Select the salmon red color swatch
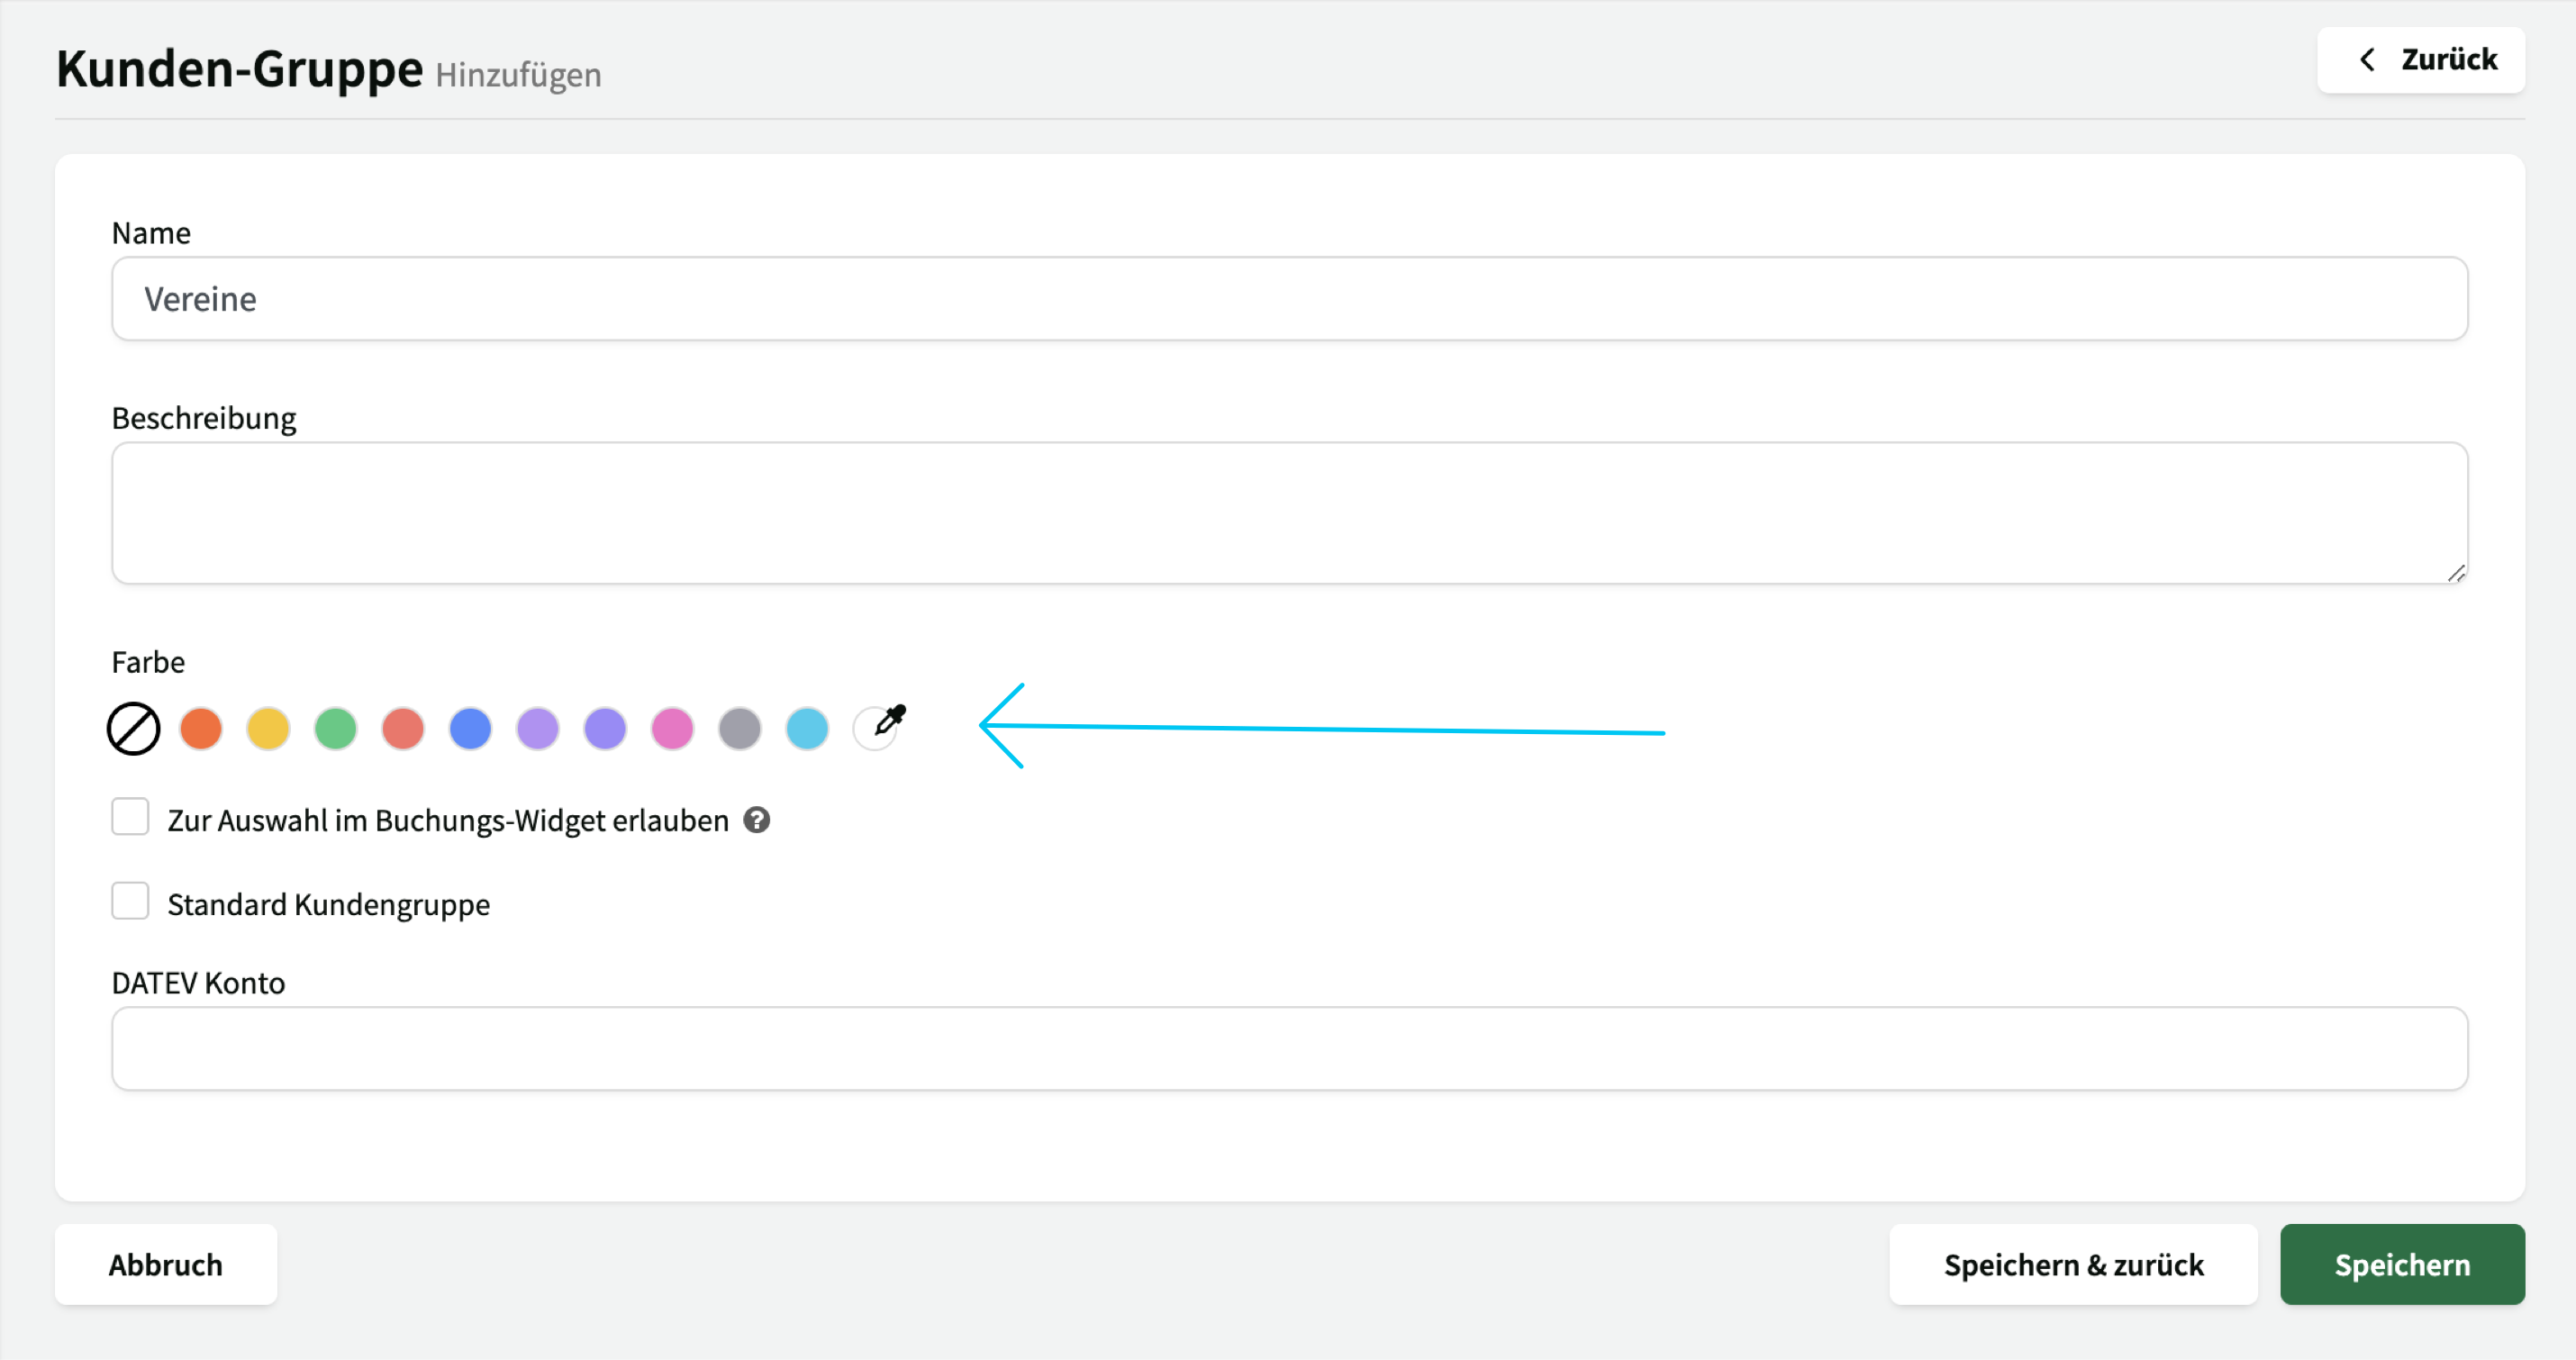Screen dimensions: 2576x1360 click(403, 728)
